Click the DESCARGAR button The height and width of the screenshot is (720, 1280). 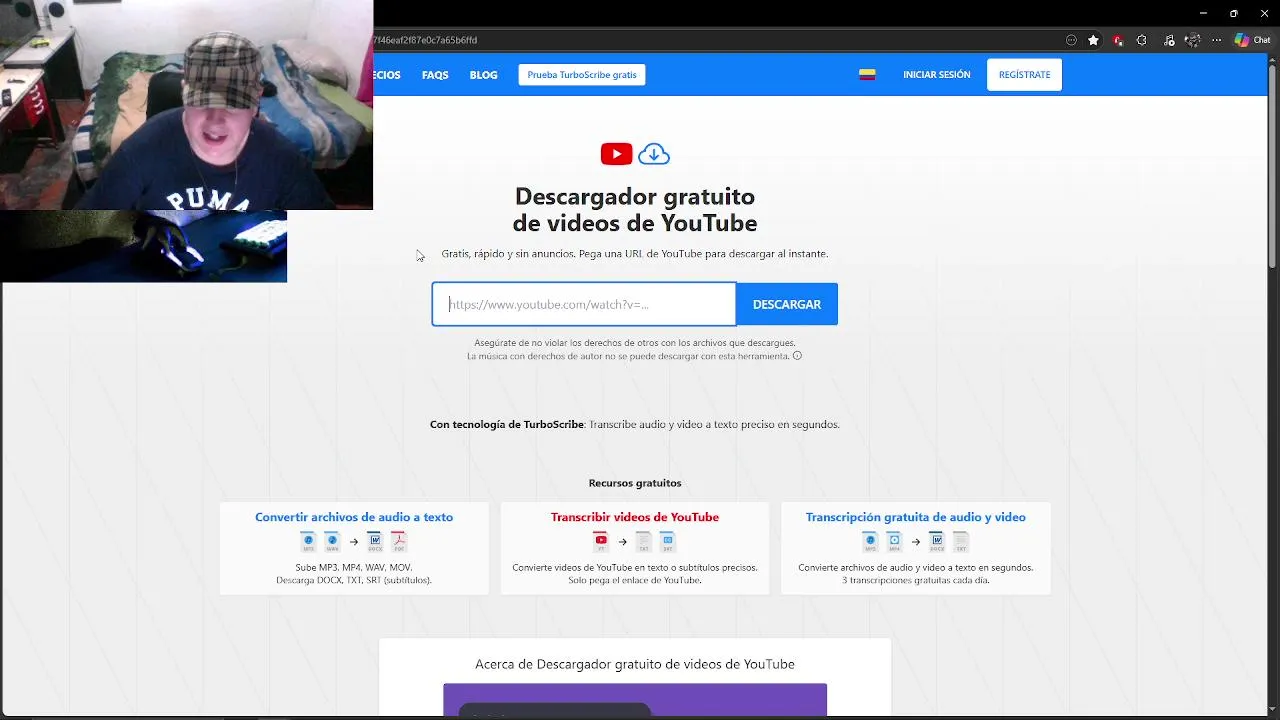point(787,304)
